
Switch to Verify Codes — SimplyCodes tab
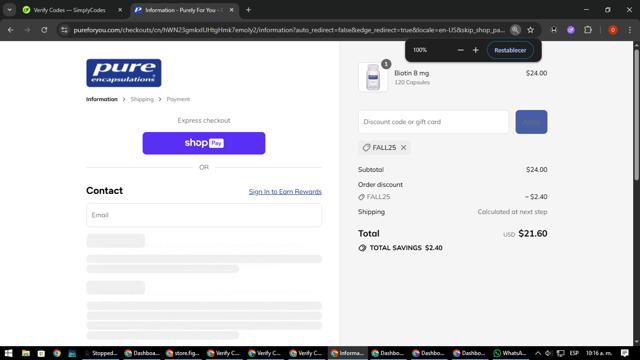69,10
